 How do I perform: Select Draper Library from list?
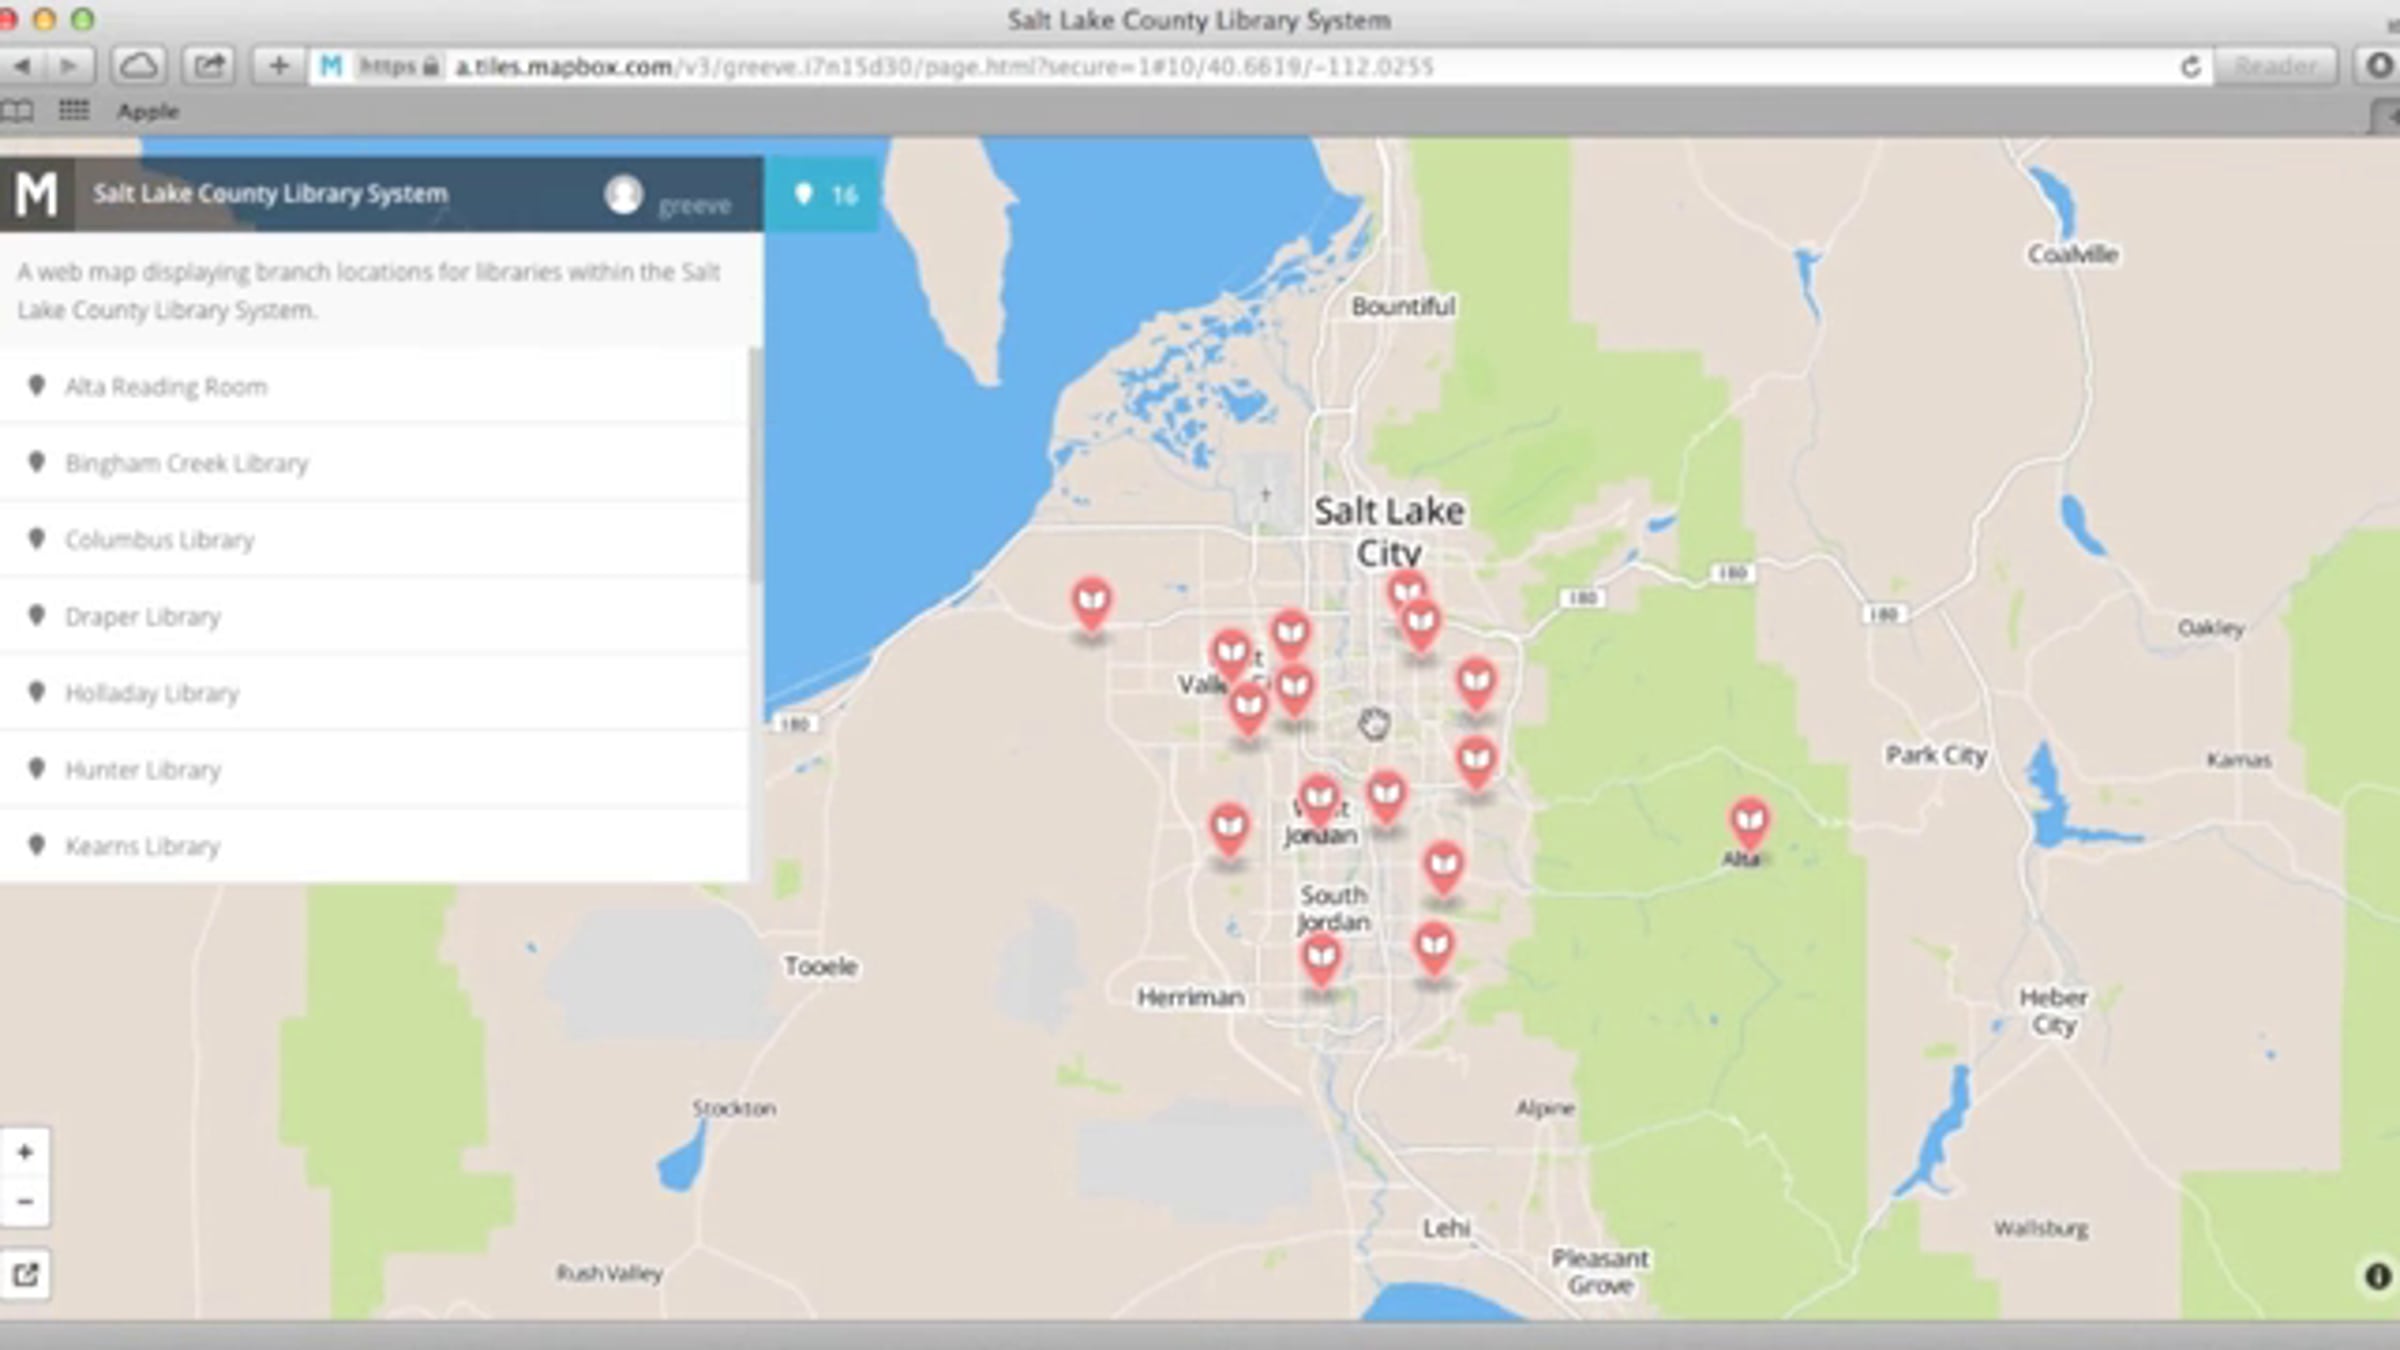(x=143, y=617)
